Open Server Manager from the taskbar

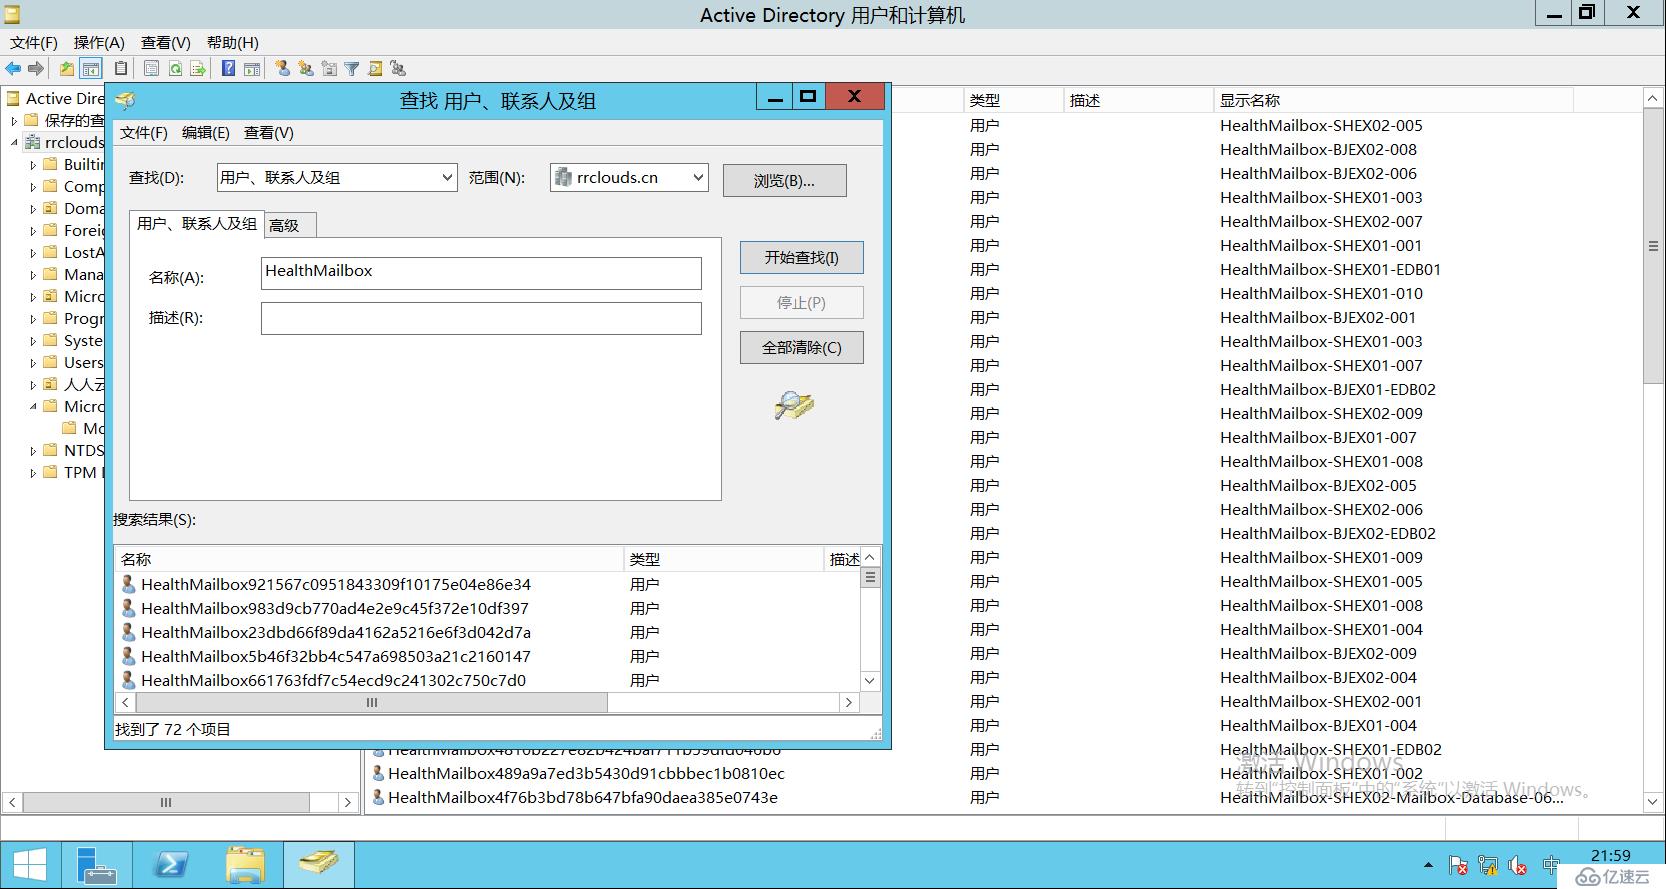point(96,865)
